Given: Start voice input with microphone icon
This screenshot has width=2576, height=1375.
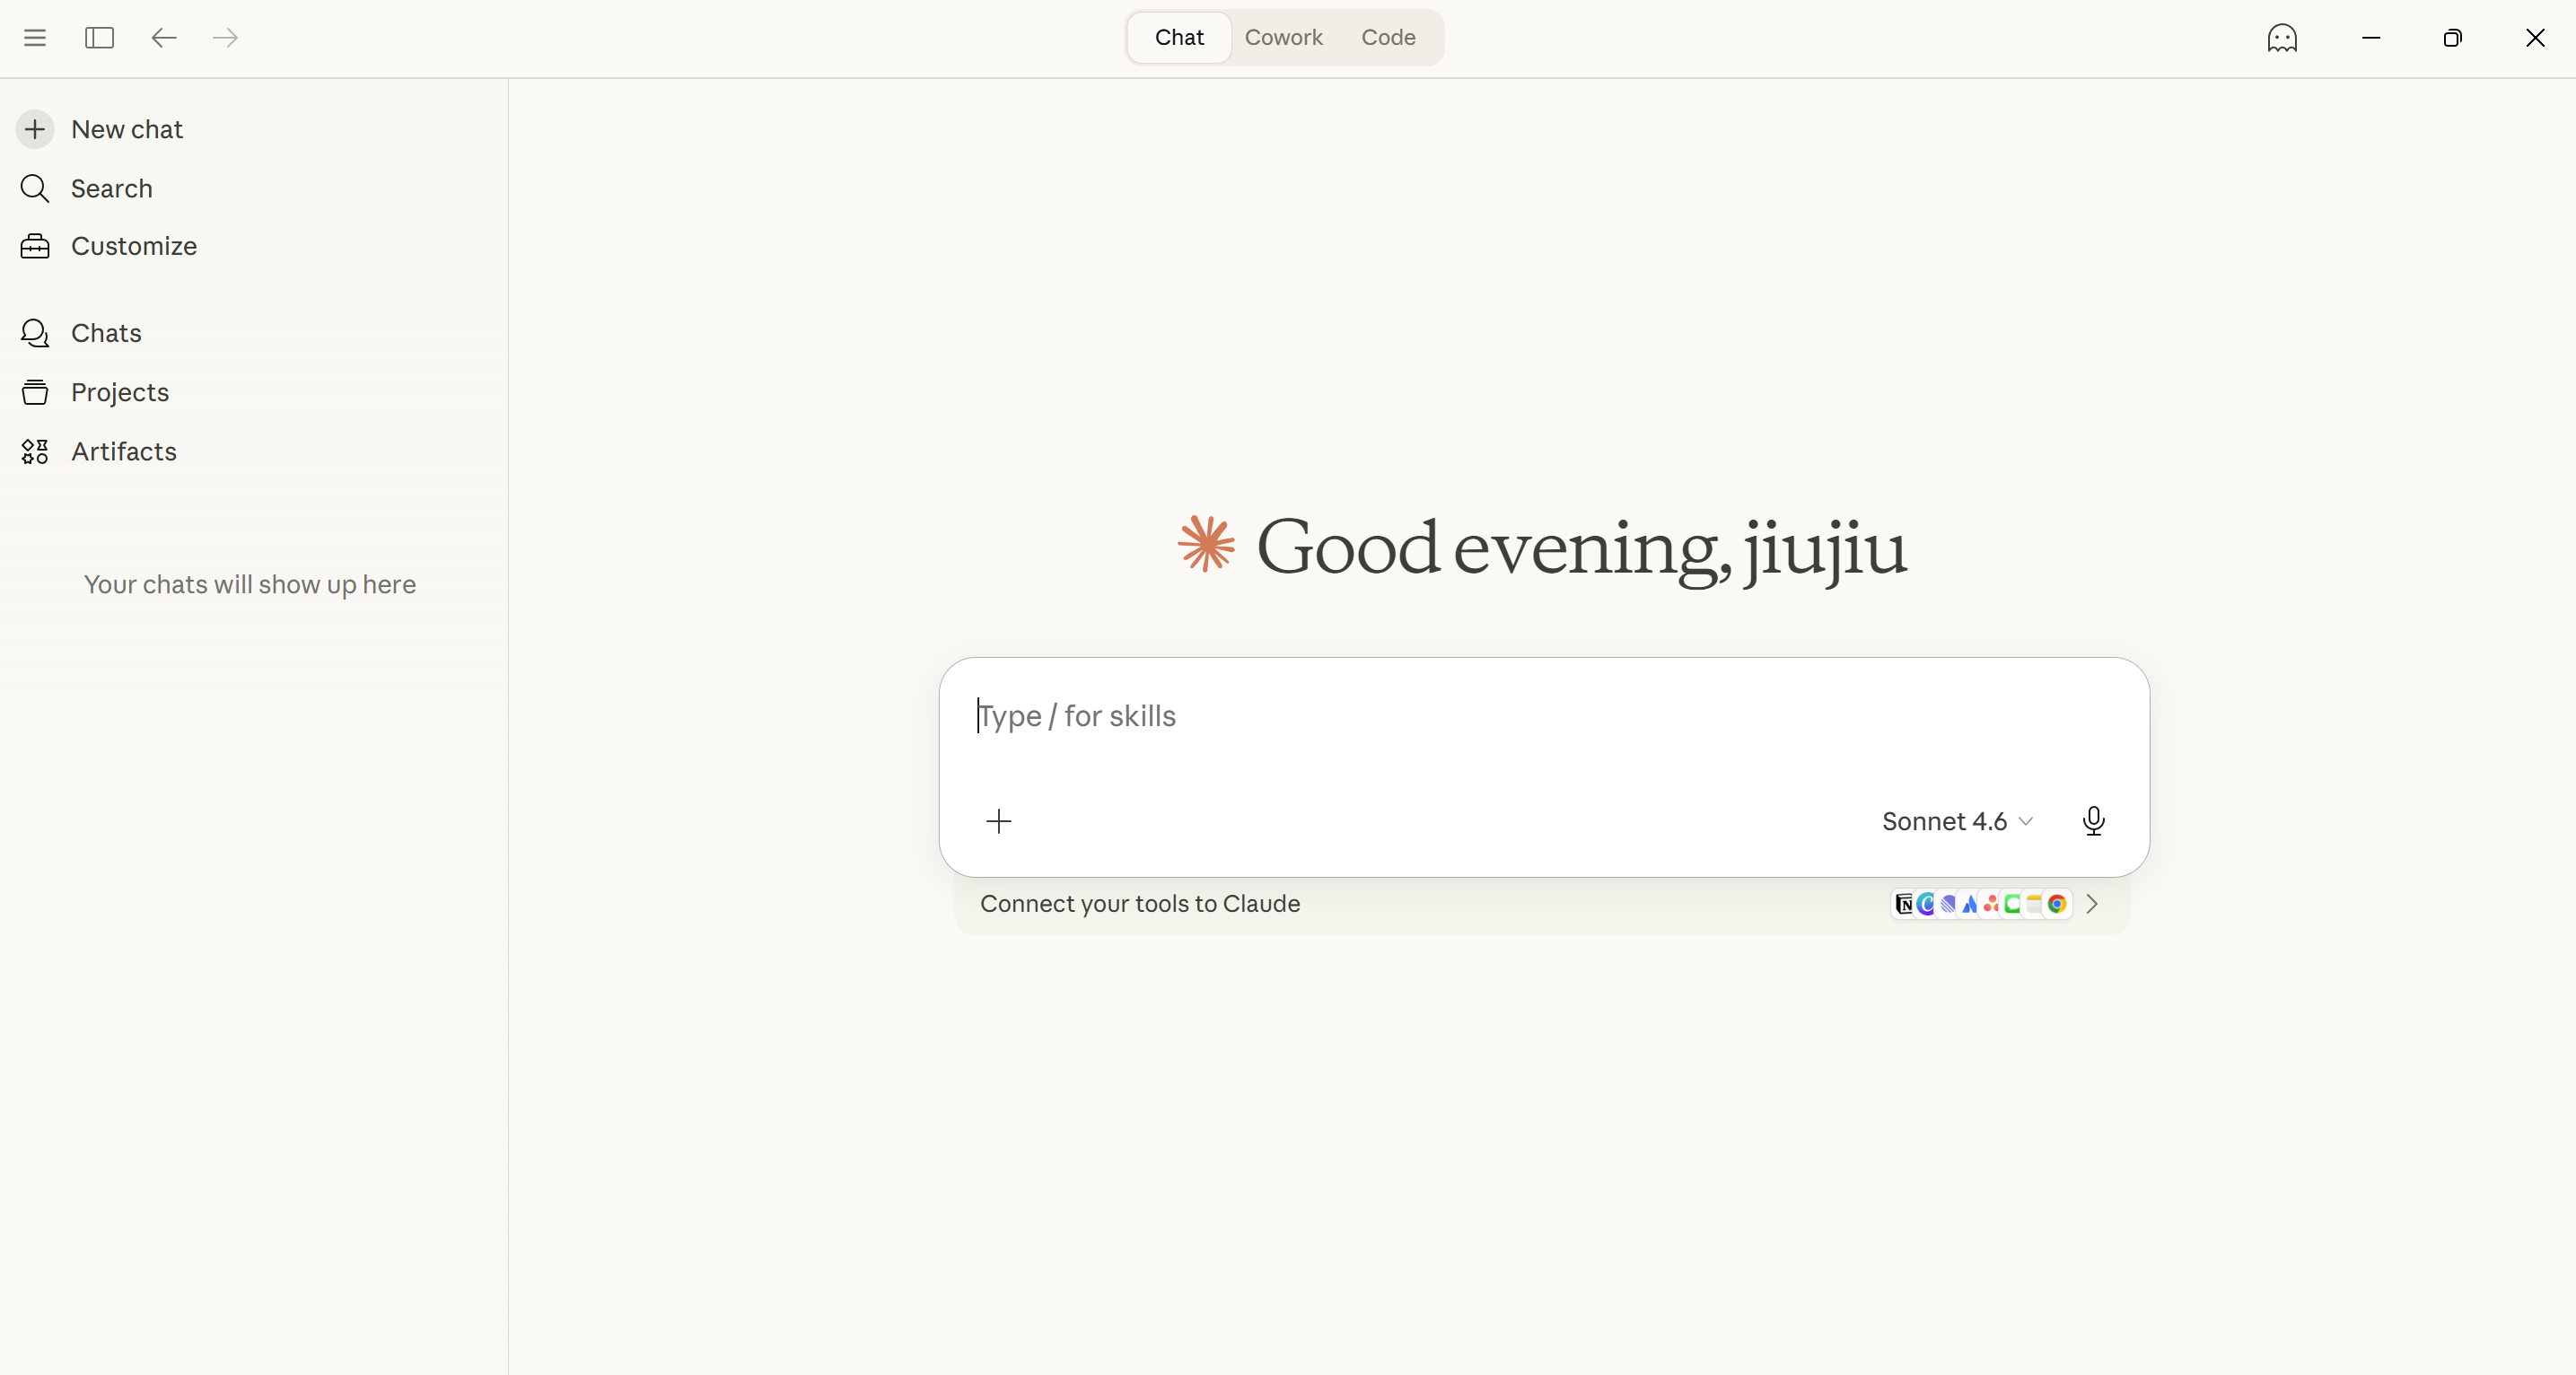Looking at the screenshot, I should point(2093,821).
